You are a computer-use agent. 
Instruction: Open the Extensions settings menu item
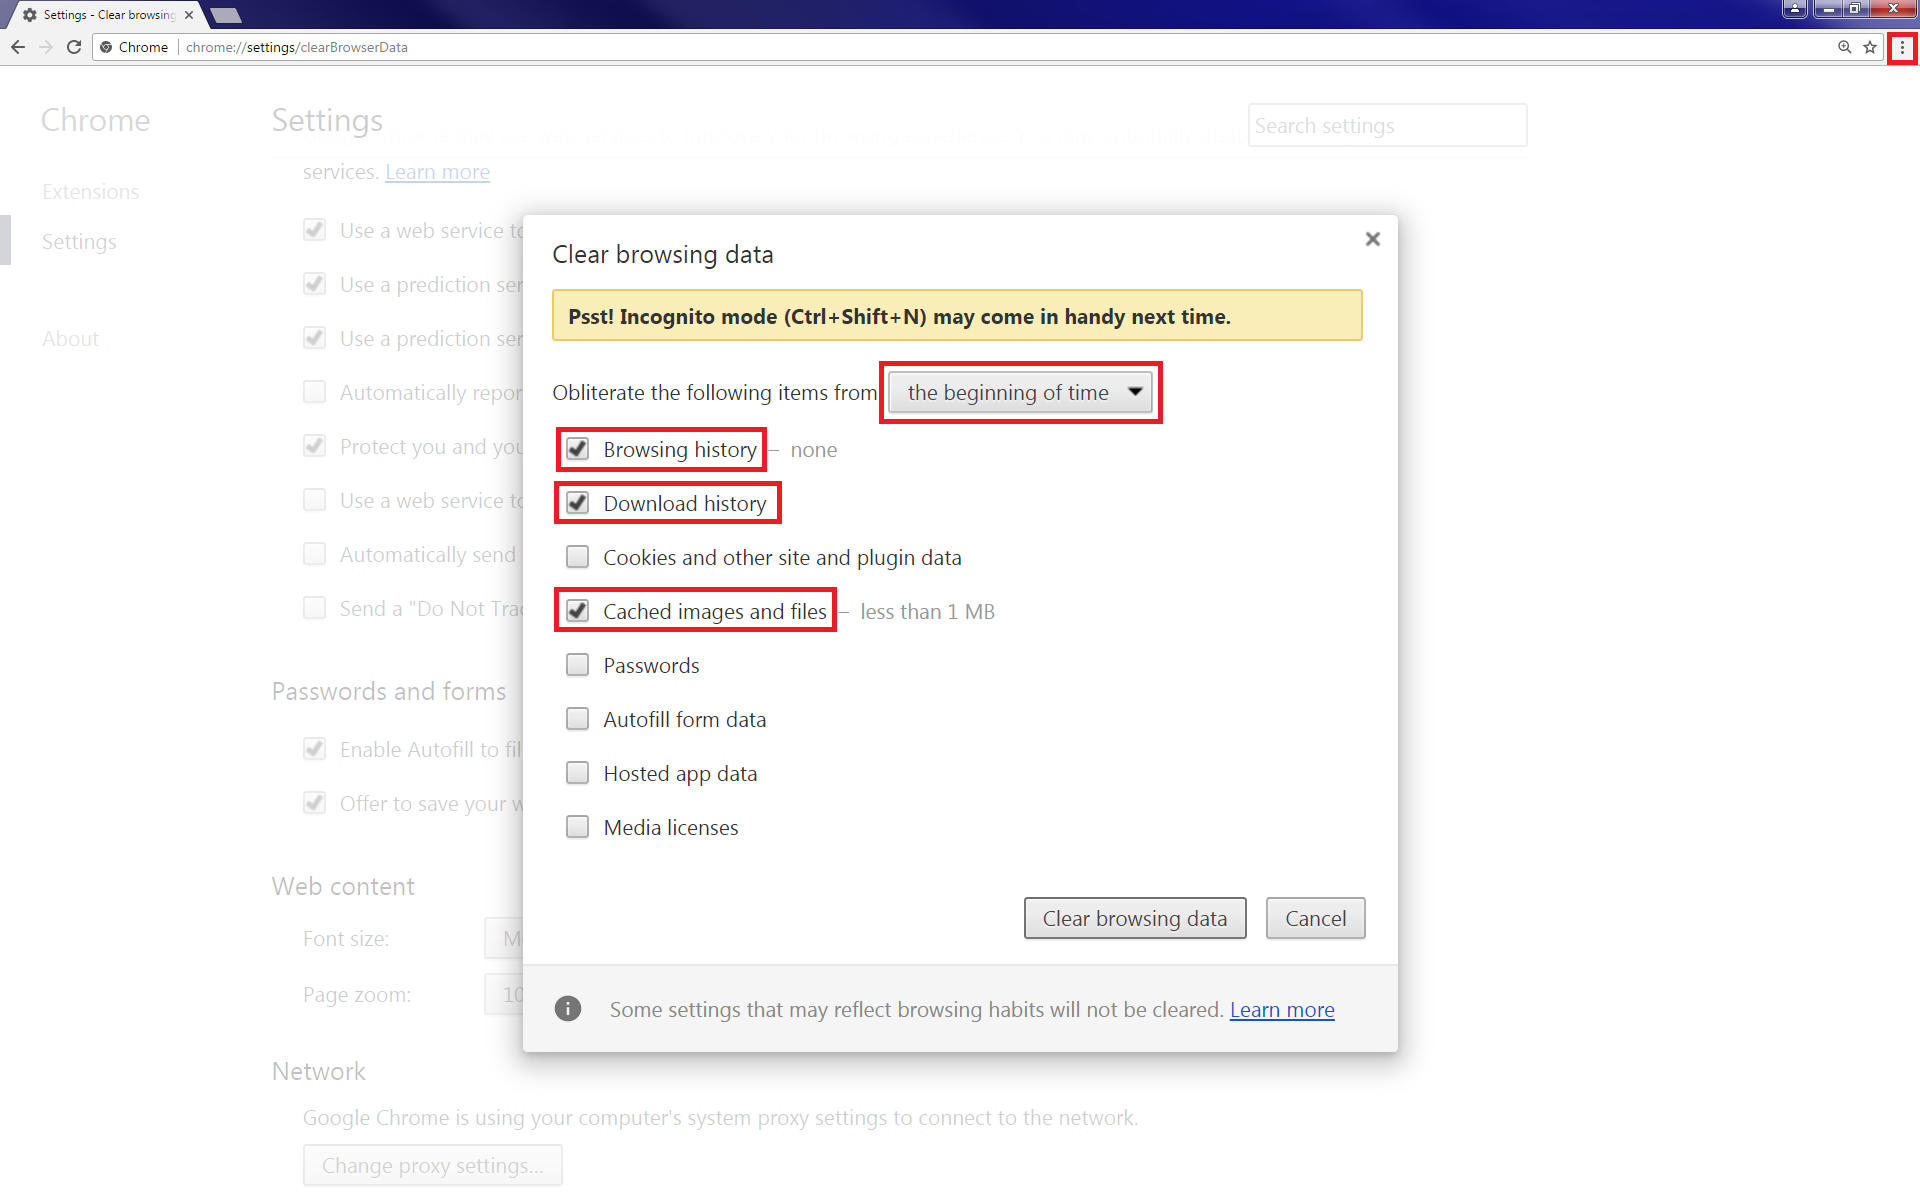tap(88, 191)
